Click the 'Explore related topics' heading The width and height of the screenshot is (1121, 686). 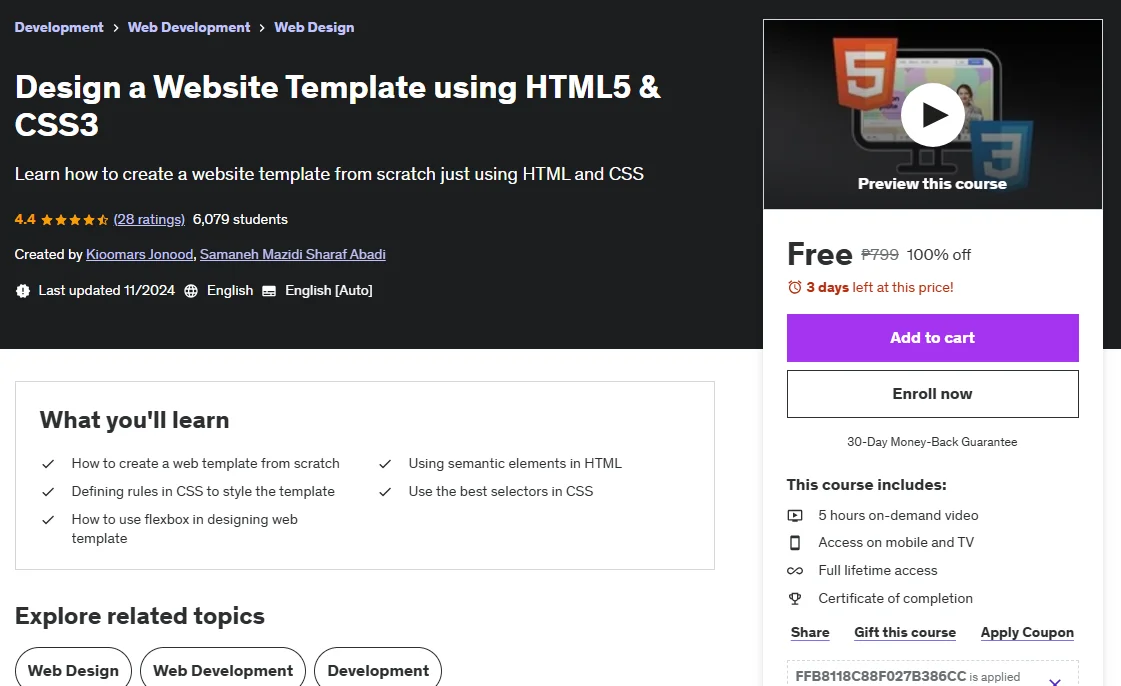(x=140, y=616)
